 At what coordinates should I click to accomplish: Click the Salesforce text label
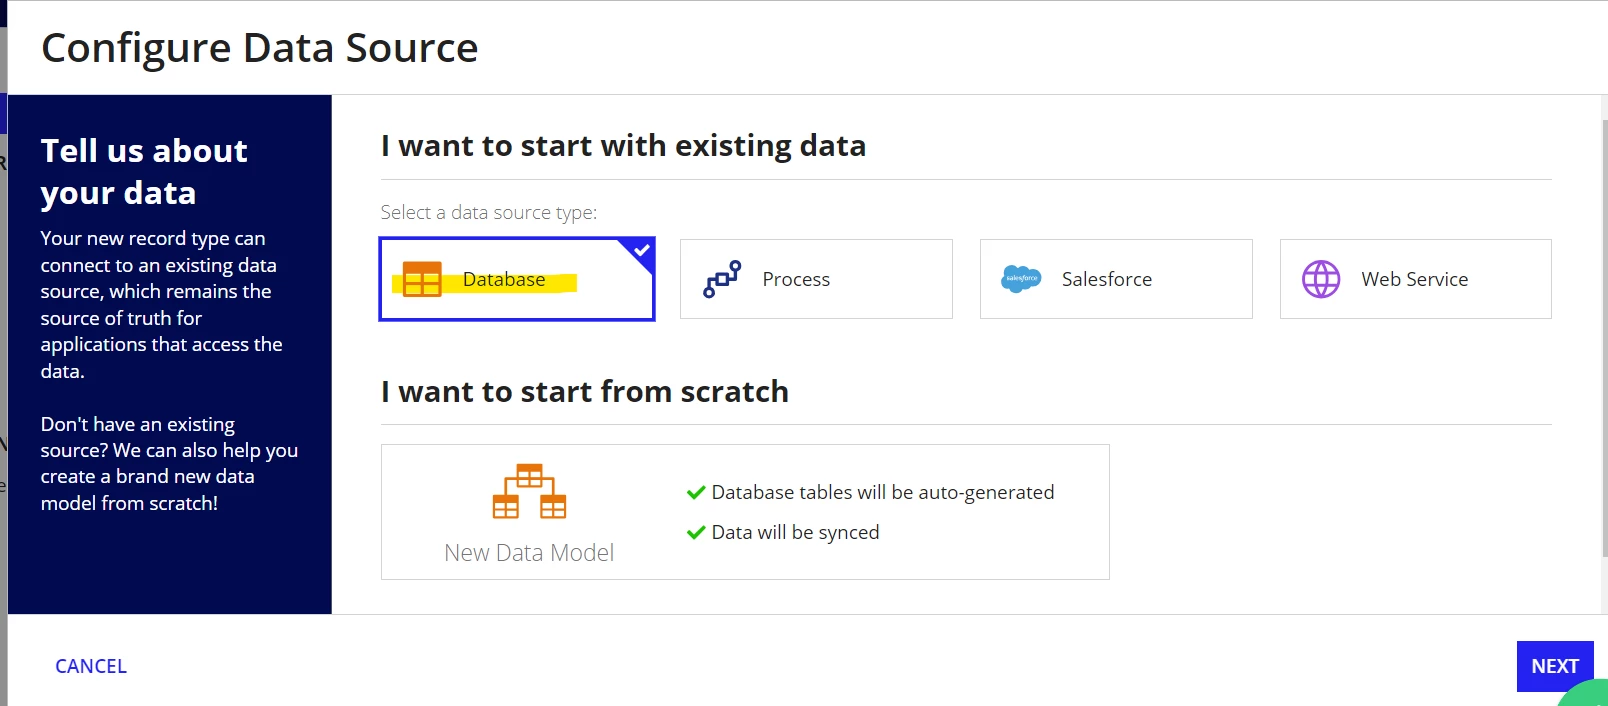pyautogui.click(x=1107, y=279)
